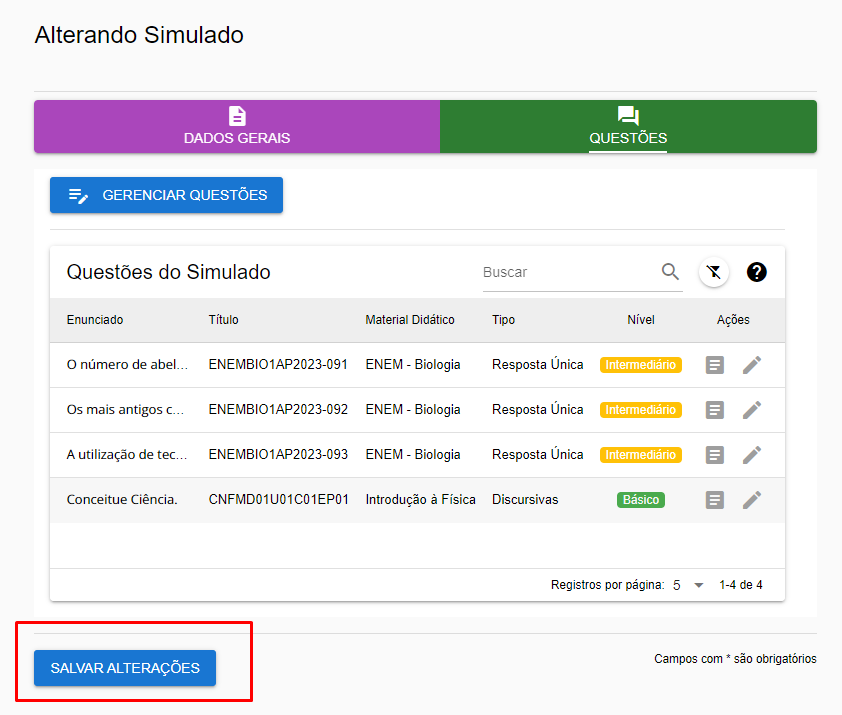The image size is (842, 715).
Task: View details of question CNFMD01U01C01EP01
Action: tap(714, 500)
